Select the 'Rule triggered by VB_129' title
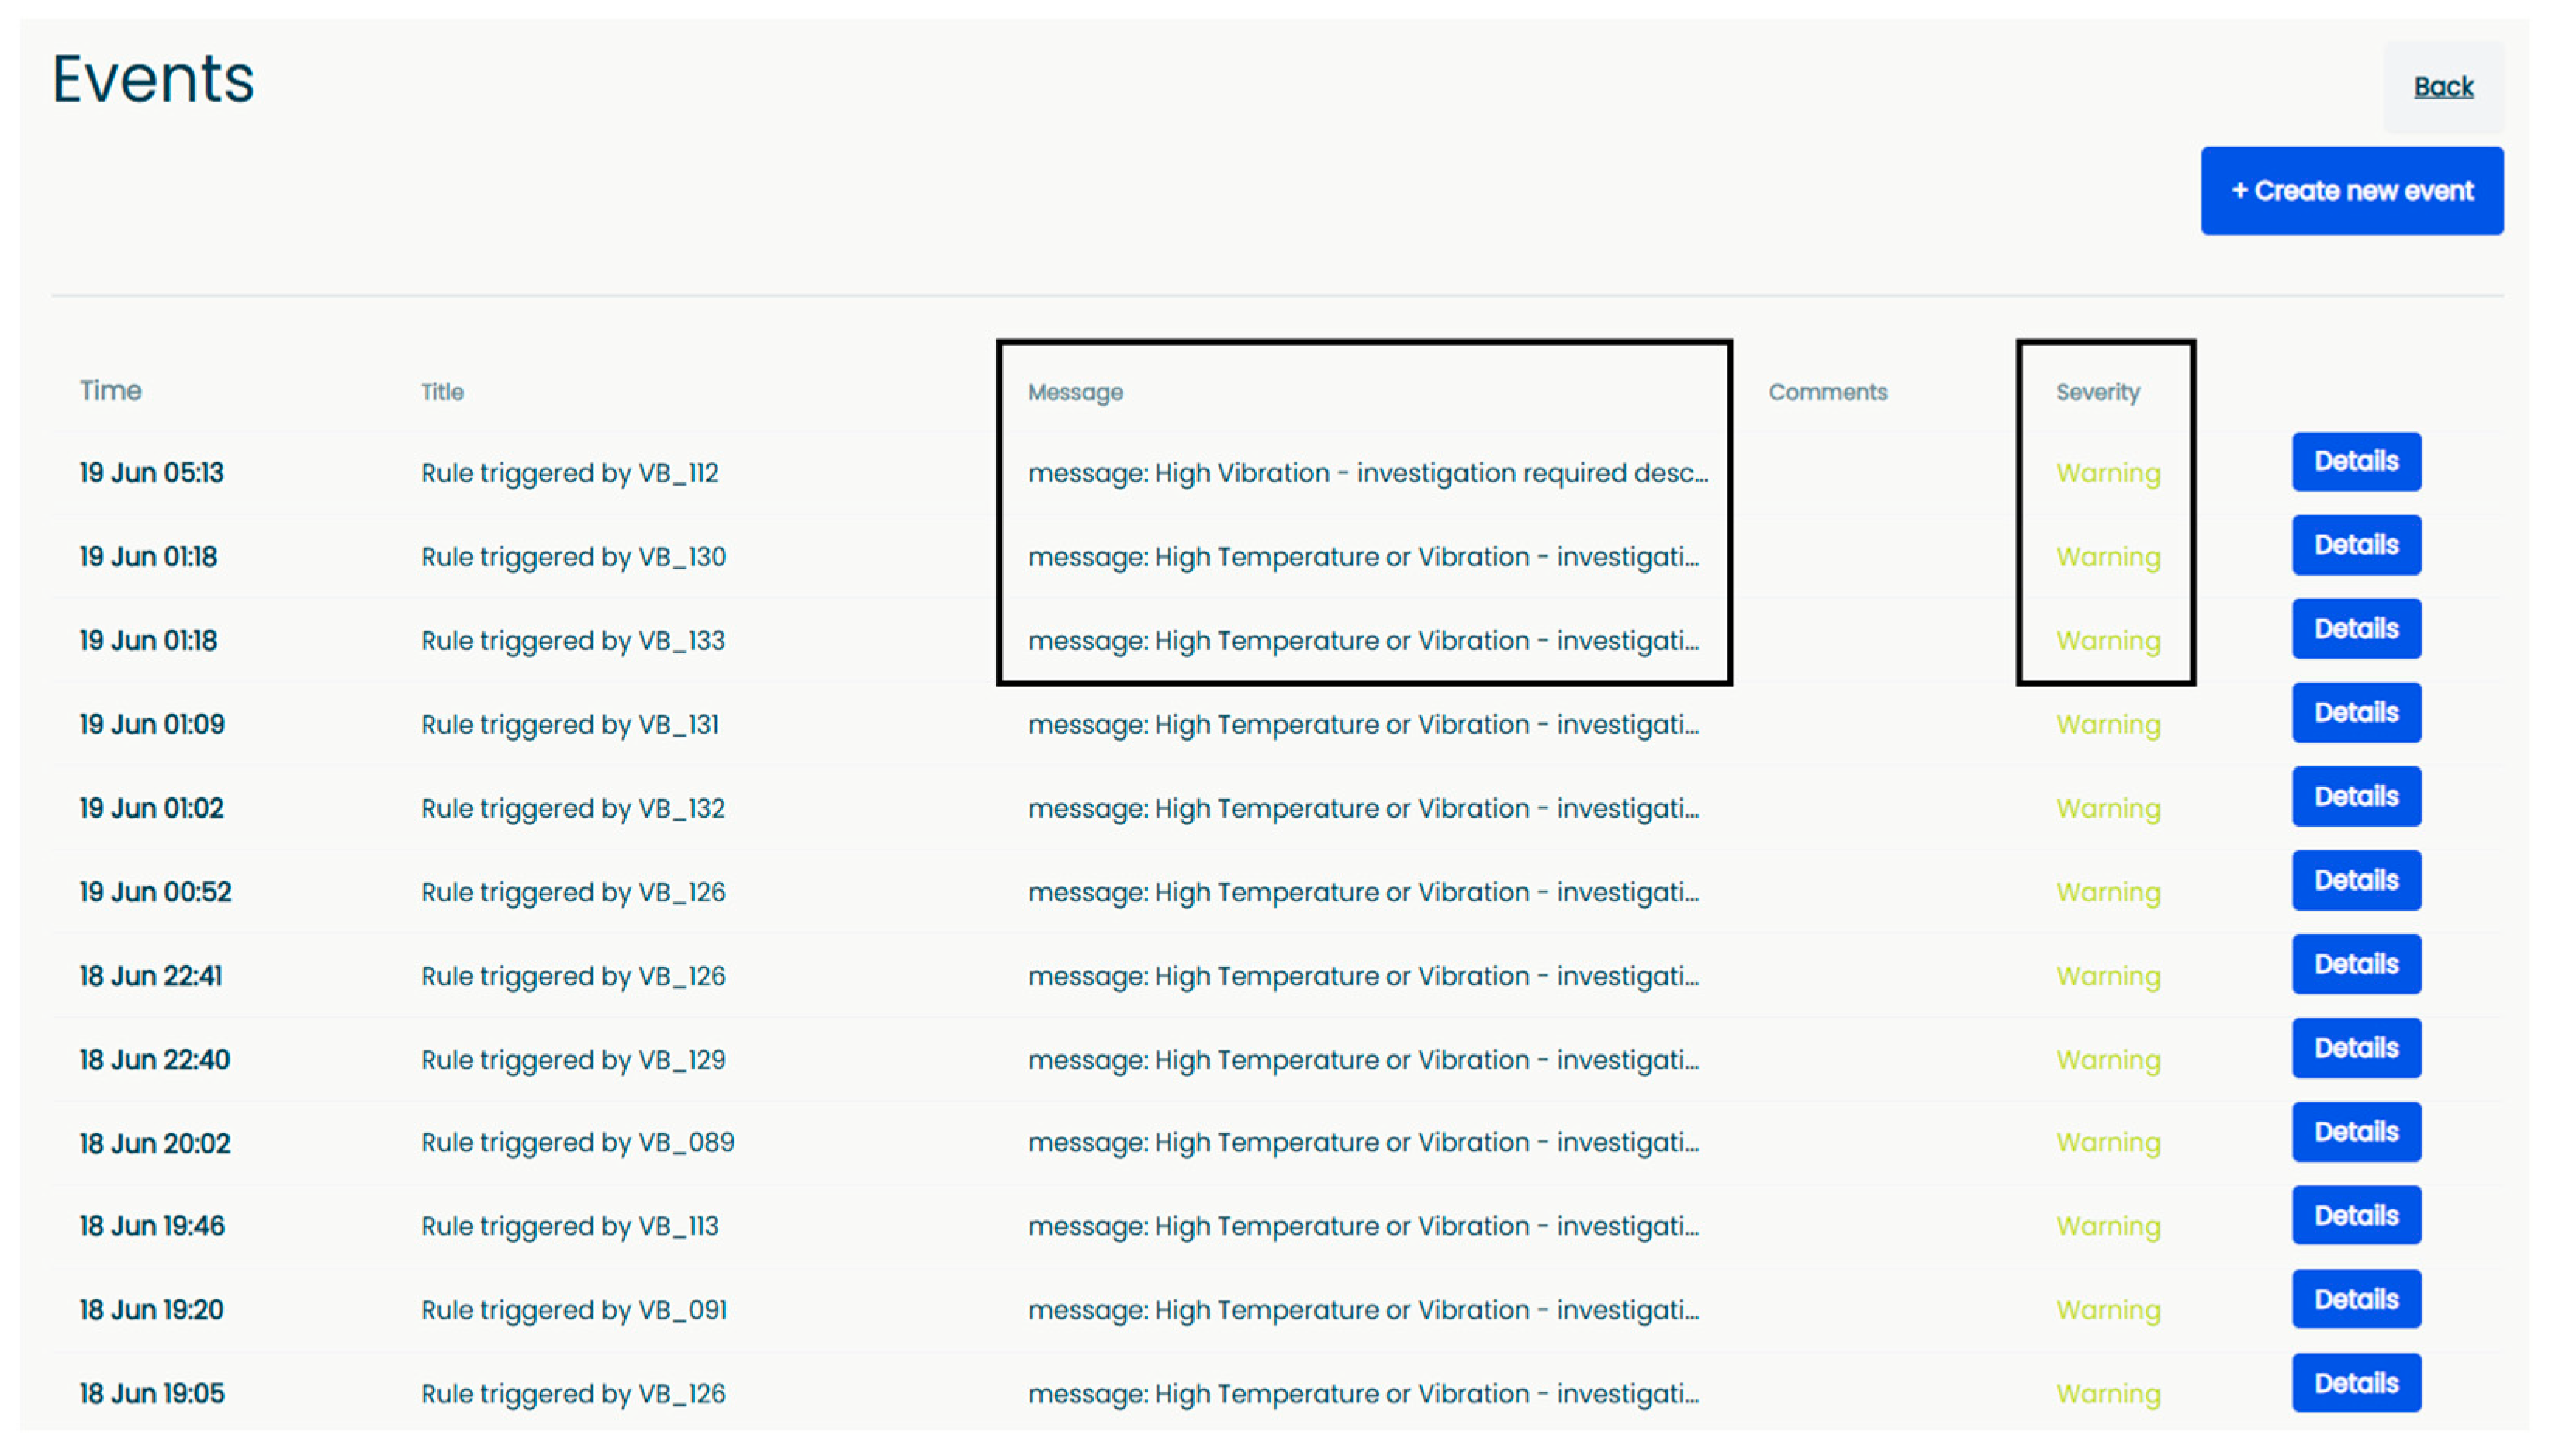Image resolution: width=2552 pixels, height=1456 pixels. [573, 1060]
